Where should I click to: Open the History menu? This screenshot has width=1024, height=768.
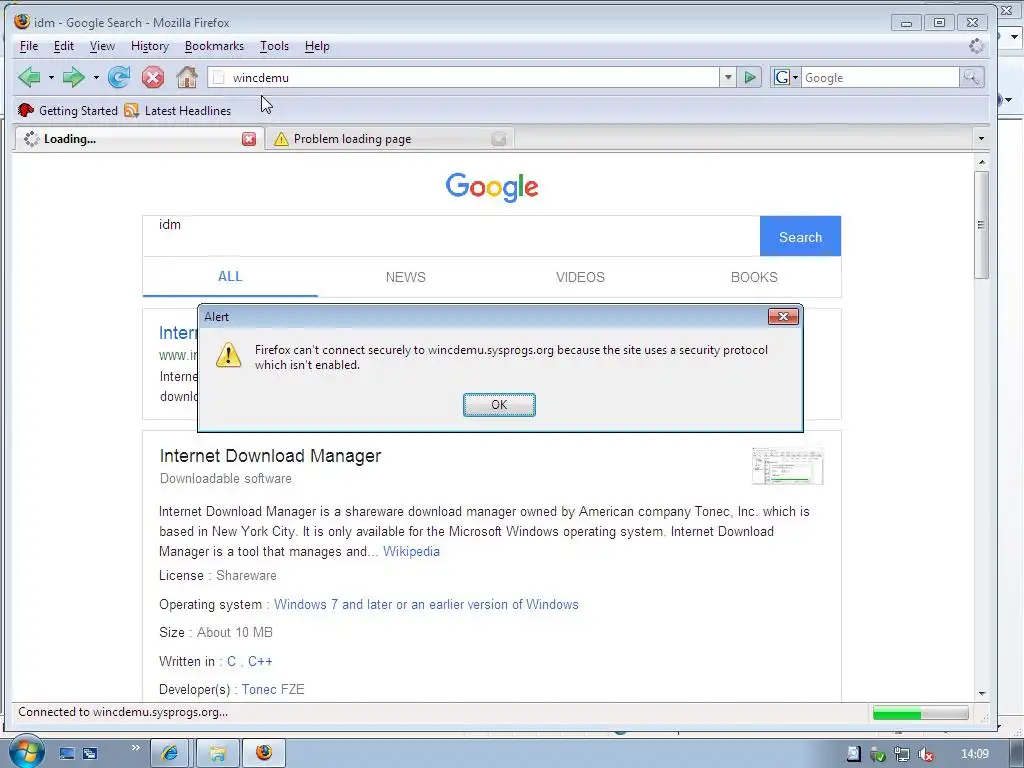[x=150, y=46]
